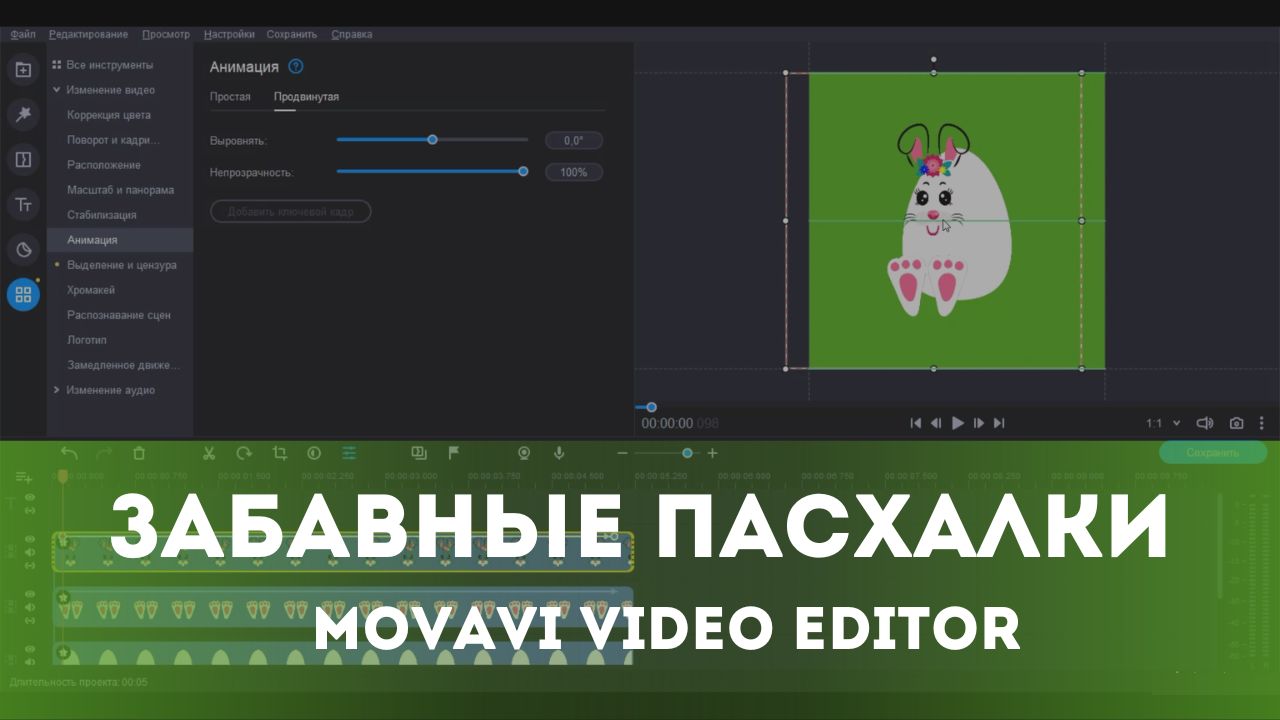Open the filters magic wand tab
The width and height of the screenshot is (1280, 720).
pos(23,115)
